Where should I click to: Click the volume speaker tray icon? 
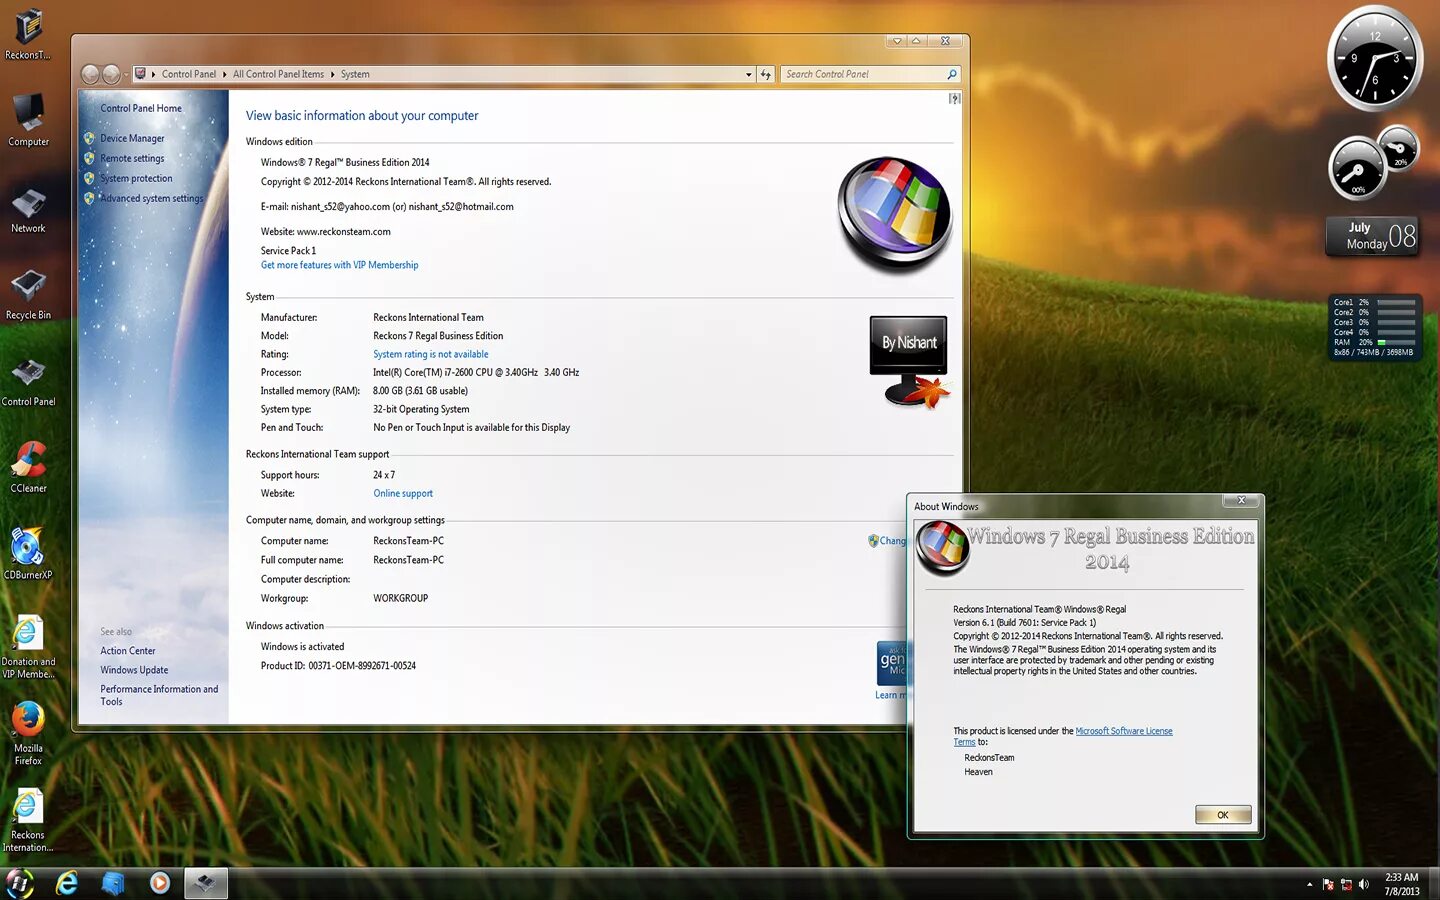(1364, 885)
